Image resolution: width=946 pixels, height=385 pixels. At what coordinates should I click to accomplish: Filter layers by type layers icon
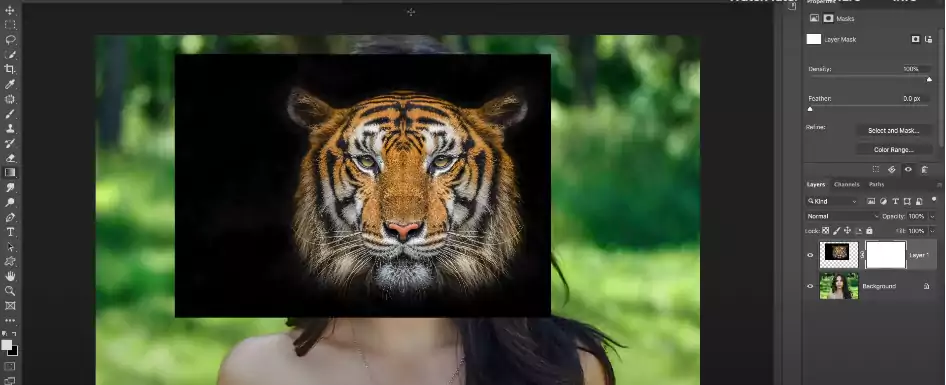[895, 202]
